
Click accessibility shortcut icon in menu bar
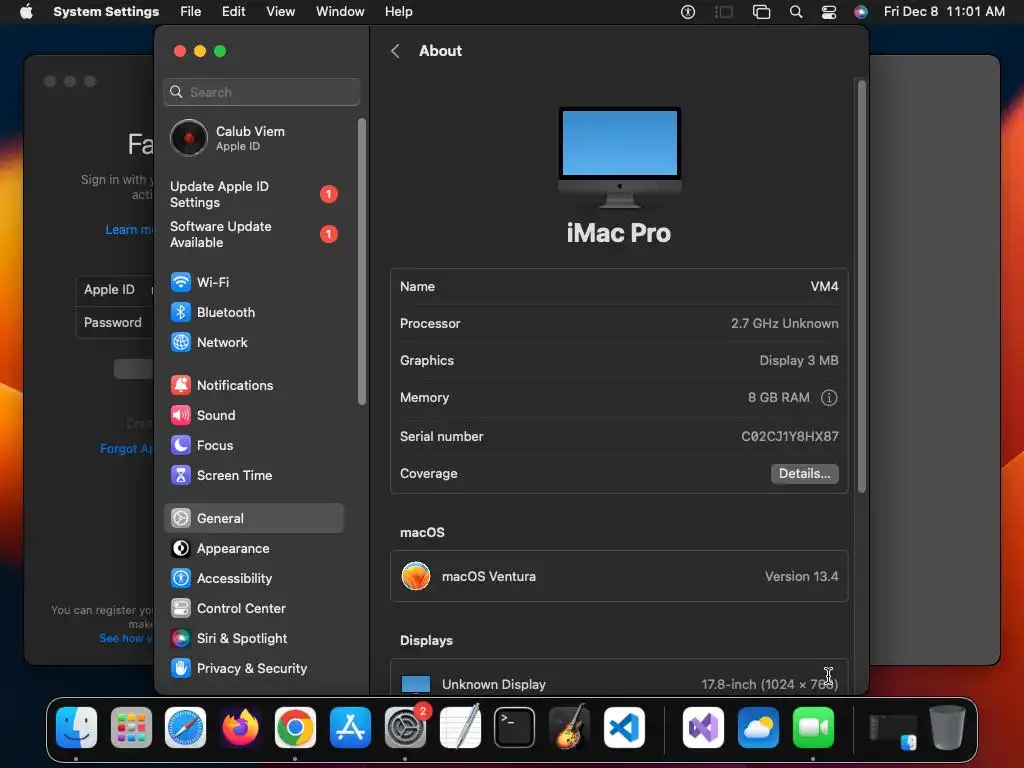pos(688,12)
